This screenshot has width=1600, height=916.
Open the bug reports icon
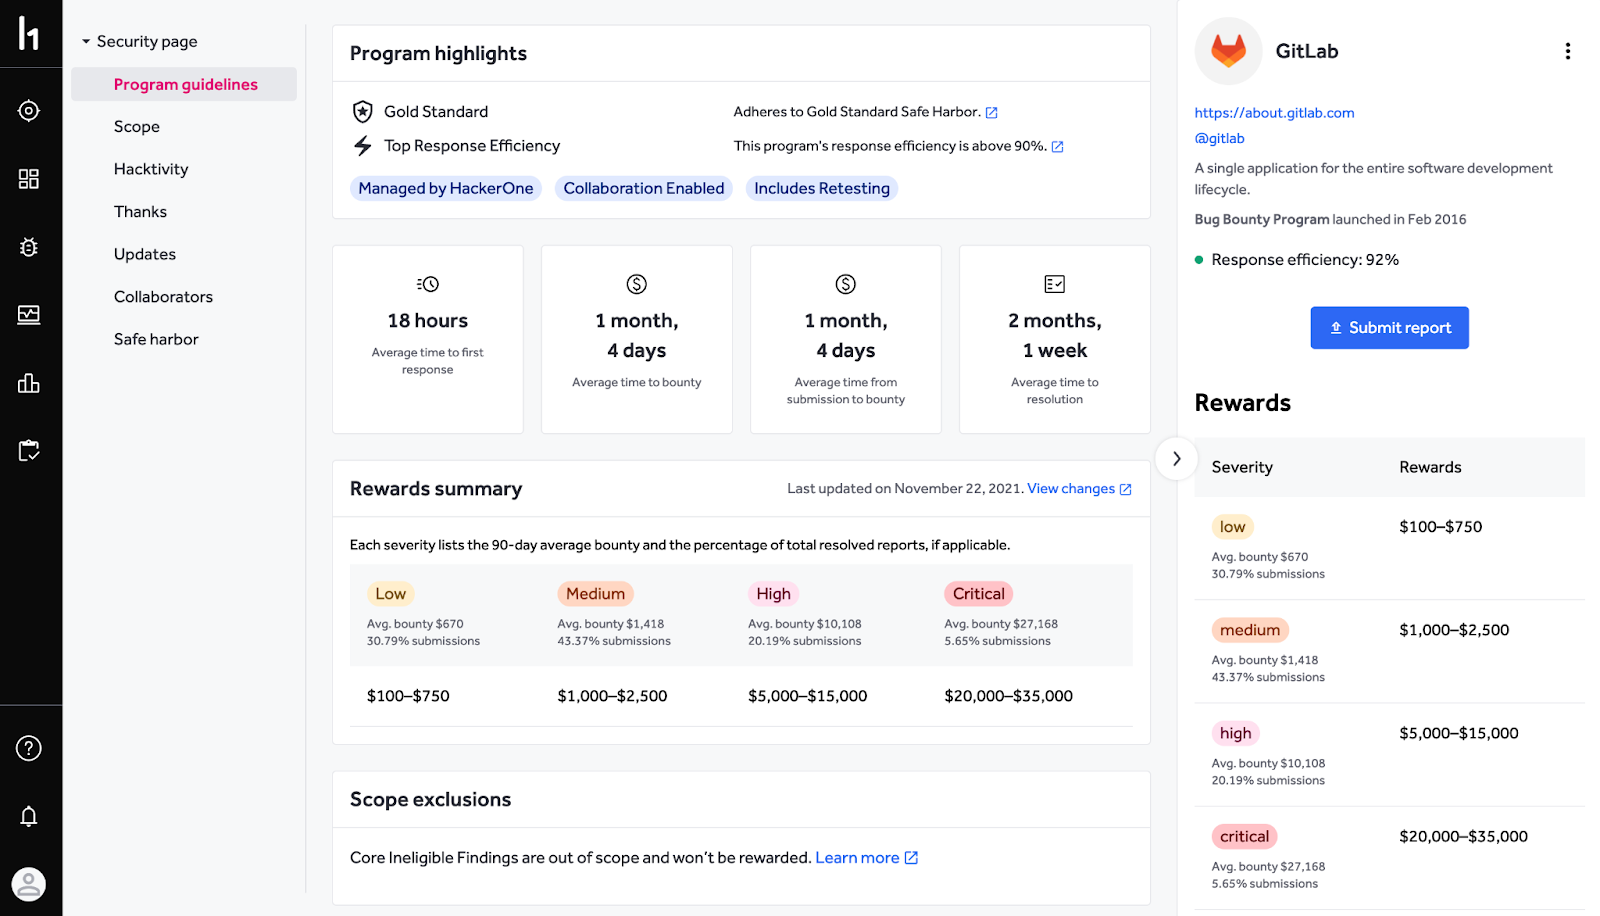click(x=29, y=247)
